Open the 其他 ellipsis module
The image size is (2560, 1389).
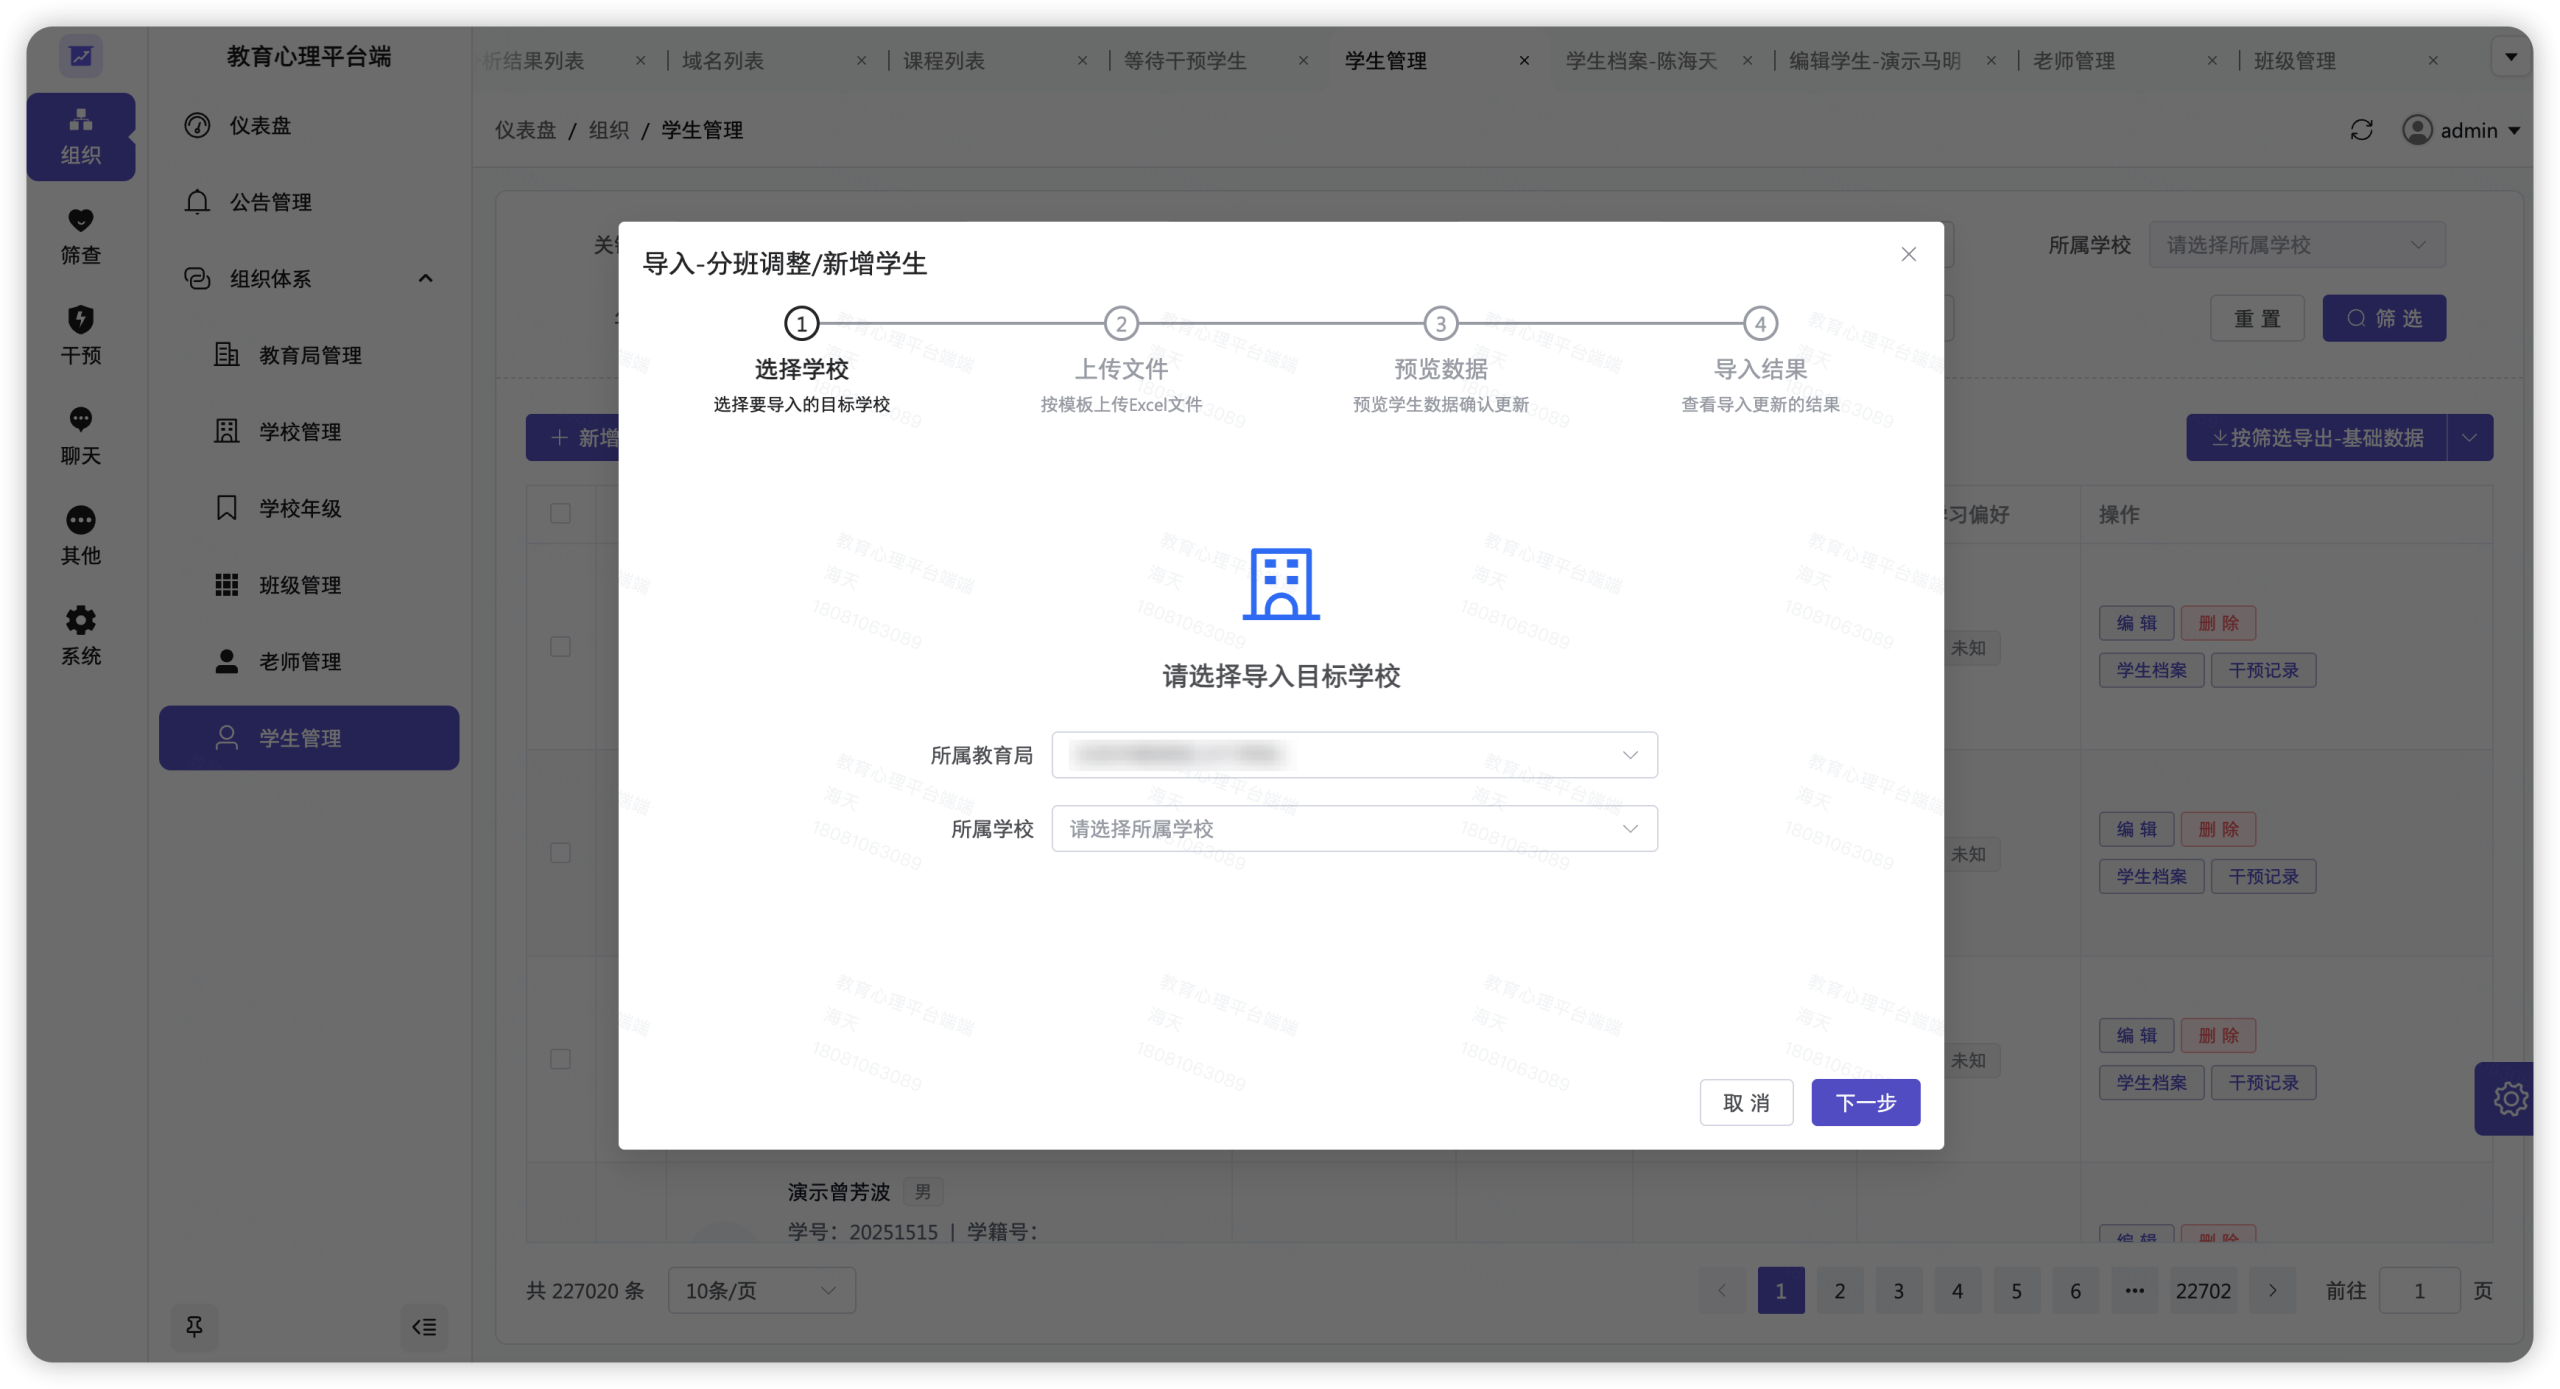point(81,536)
